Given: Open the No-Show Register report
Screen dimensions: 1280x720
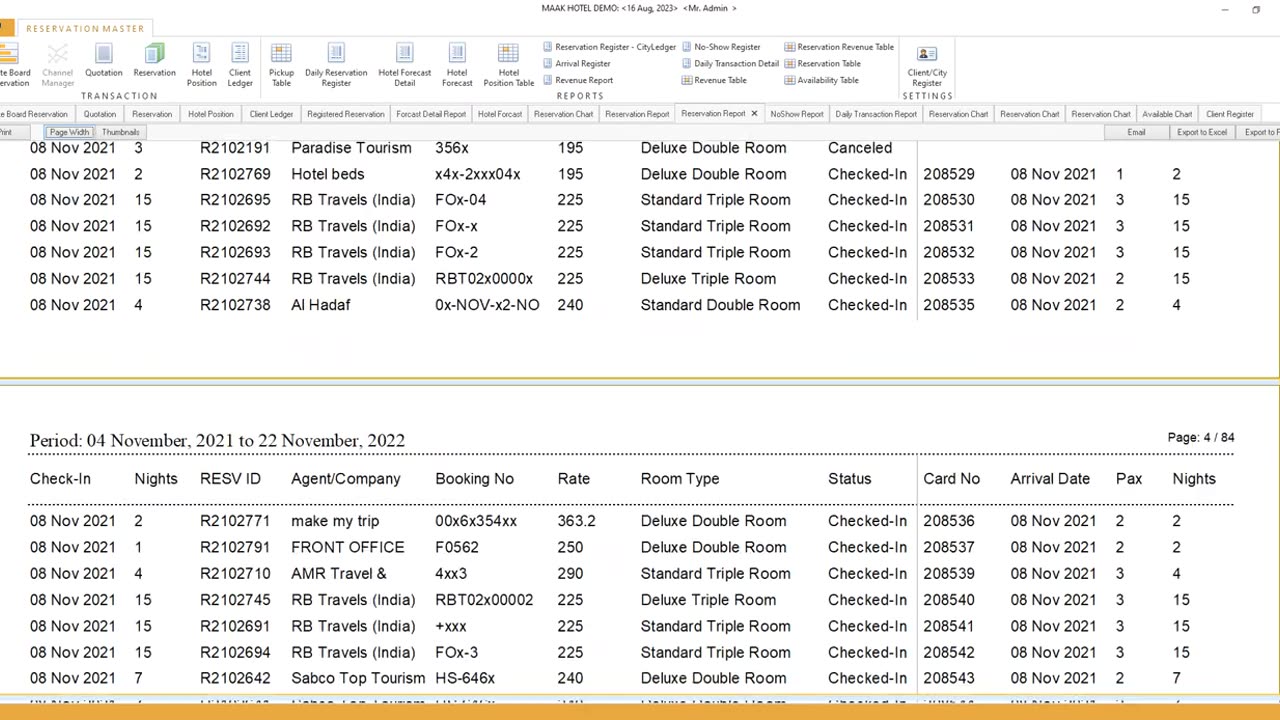Looking at the screenshot, I should 721,47.
